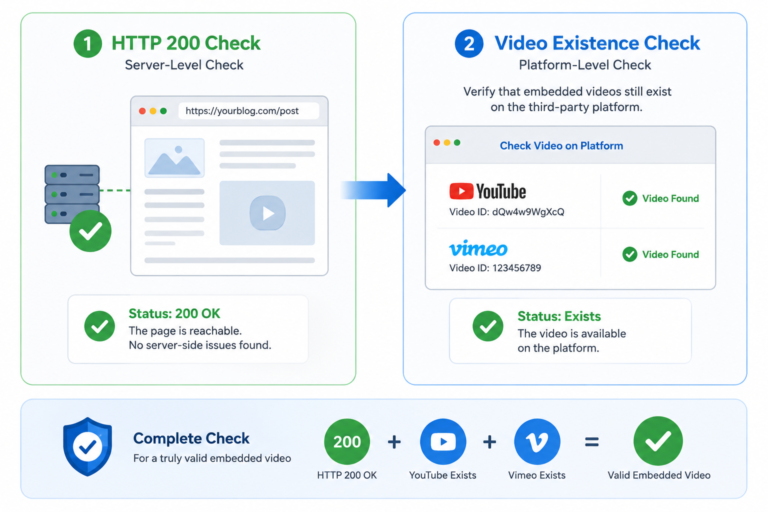The width and height of the screenshot is (768, 512).
Task: Click the Check Video on Platform title
Action: pyautogui.click(x=561, y=146)
